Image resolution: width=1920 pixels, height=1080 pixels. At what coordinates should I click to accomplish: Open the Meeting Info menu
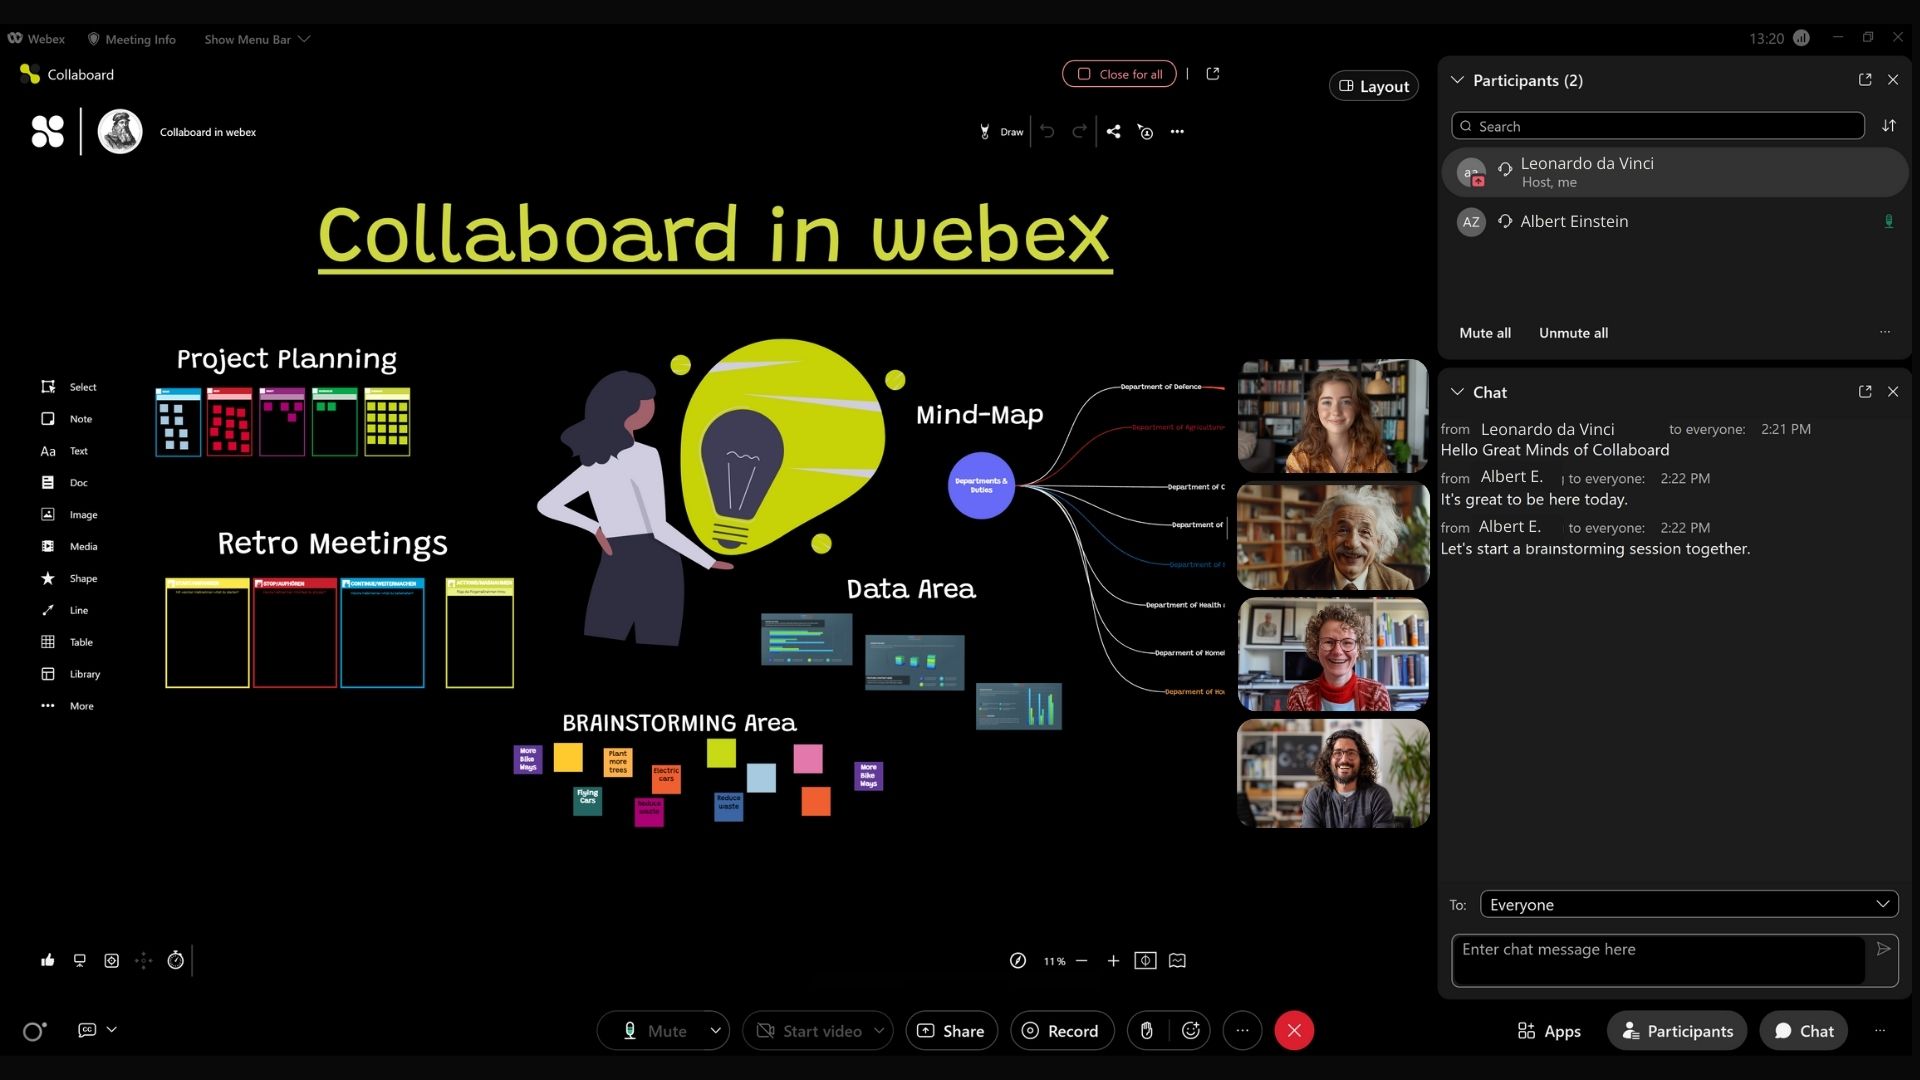click(x=131, y=39)
